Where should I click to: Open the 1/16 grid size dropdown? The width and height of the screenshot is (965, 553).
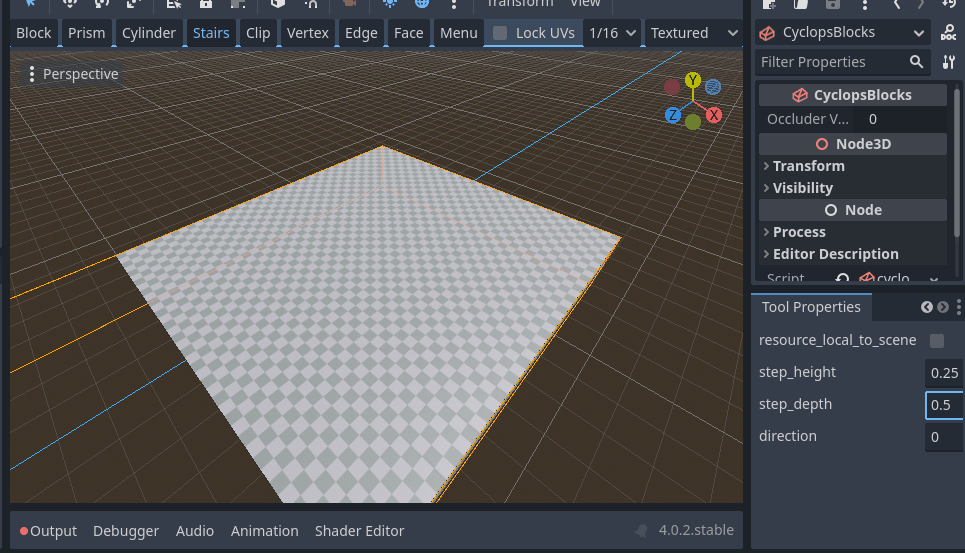612,33
